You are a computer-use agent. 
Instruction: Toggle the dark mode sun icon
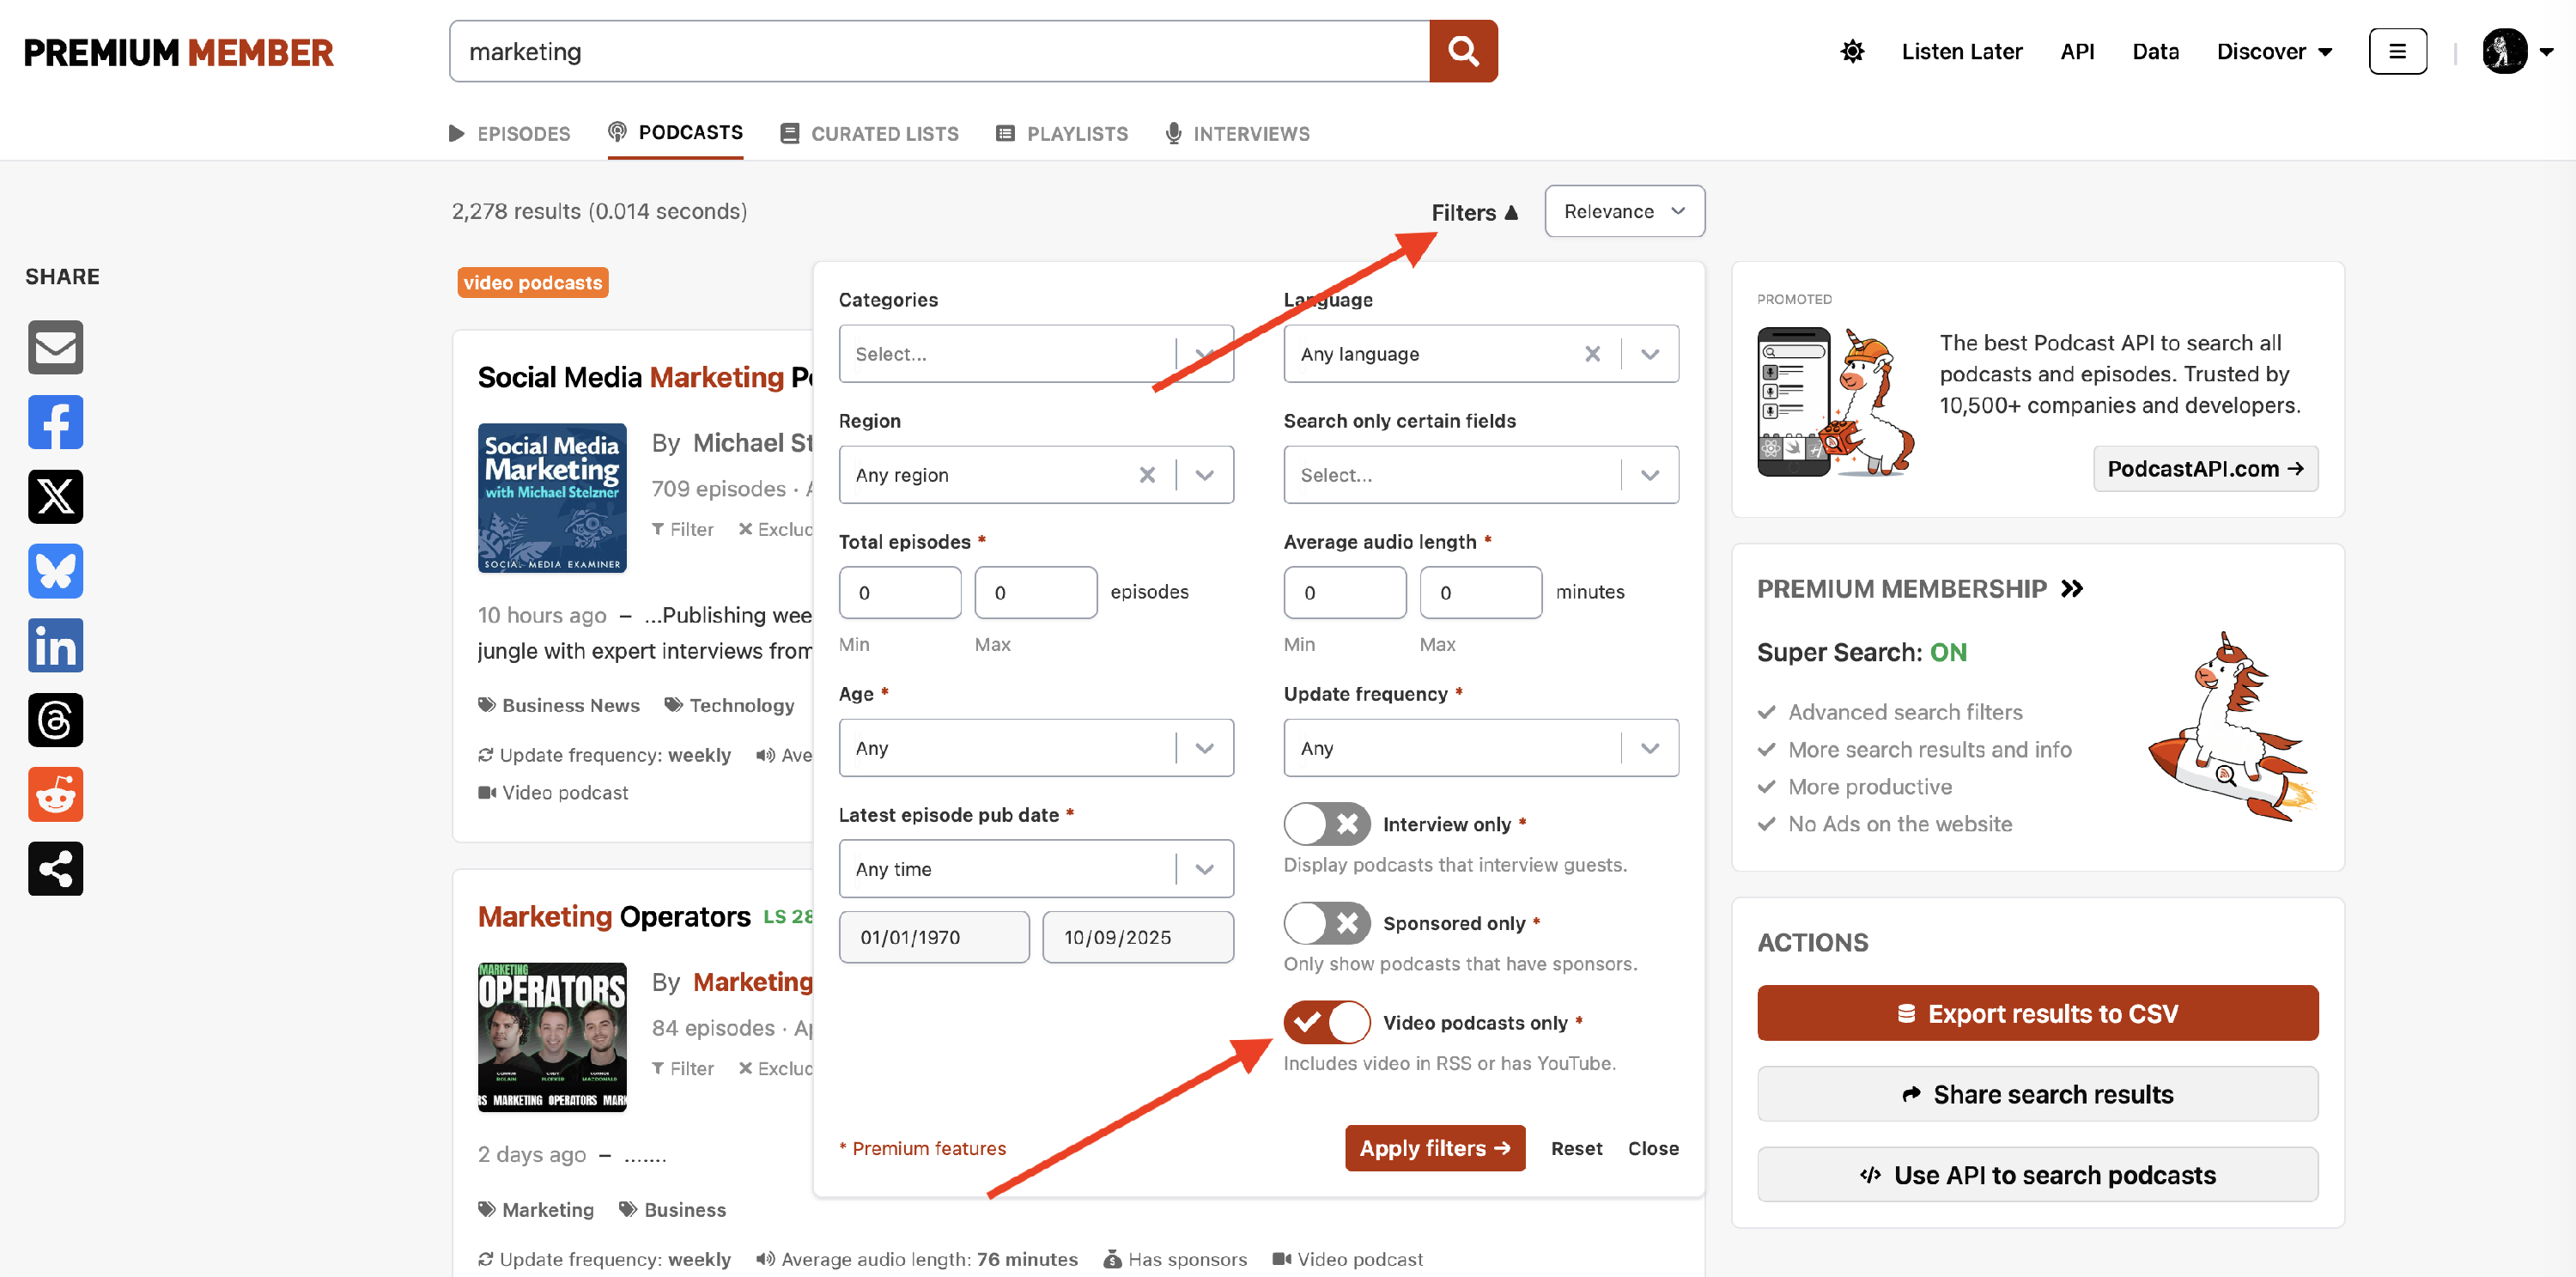point(1852,51)
